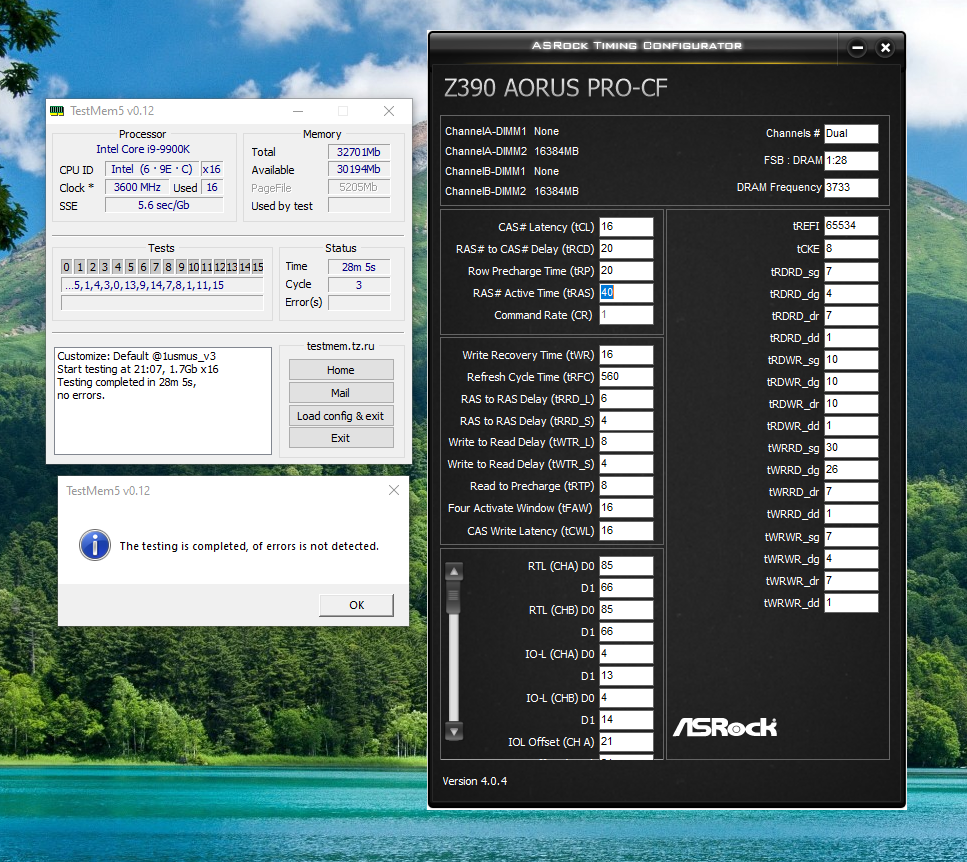Click the tWTR_L value field
The image size is (967, 862).
(x=626, y=442)
